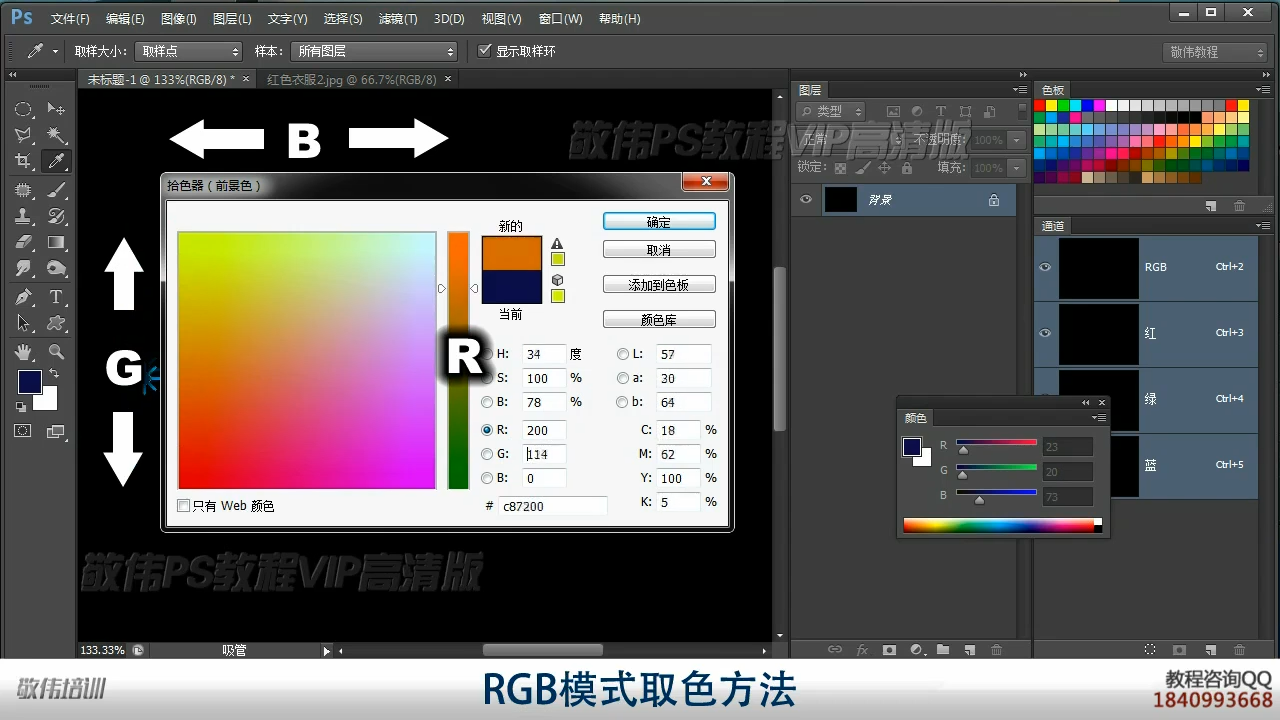Select the Clone Stamp tool
The height and width of the screenshot is (720, 1280).
(x=23, y=216)
